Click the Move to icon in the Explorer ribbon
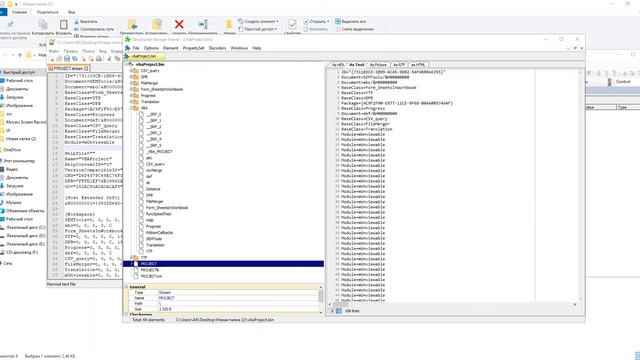Image resolution: width=640 pixels, height=360 pixels. 132,24
